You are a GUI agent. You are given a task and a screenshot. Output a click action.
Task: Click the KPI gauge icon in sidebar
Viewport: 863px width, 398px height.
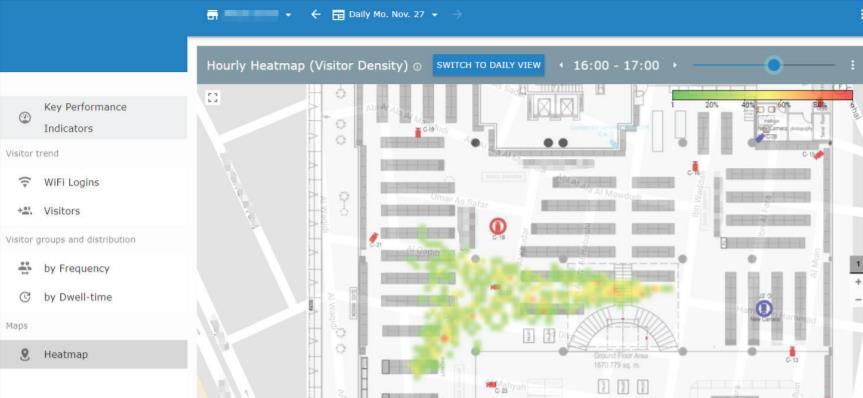click(25, 117)
